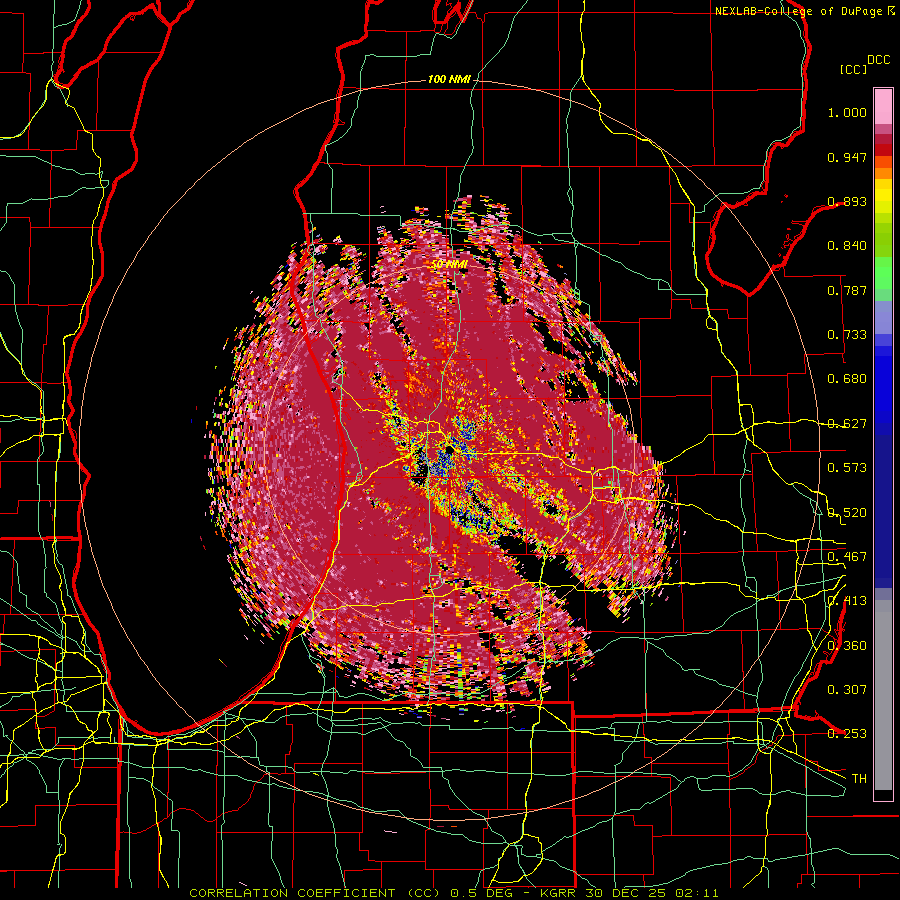The image size is (900, 900).
Task: Click the 0.467 scale value
Action: pos(847,557)
